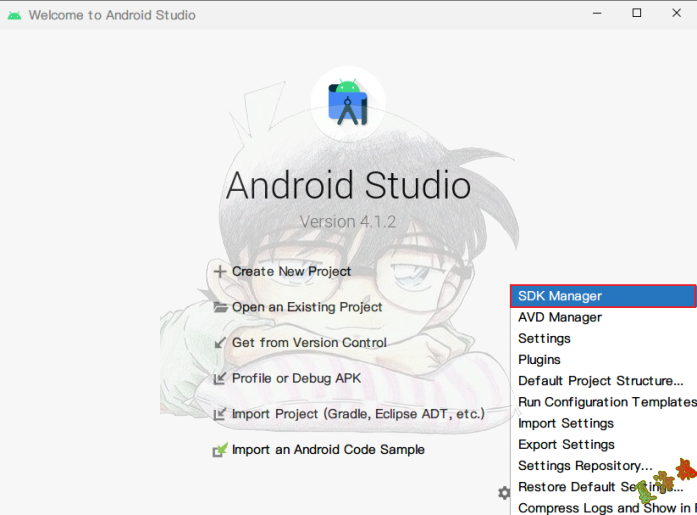Screen dimensions: 697x515
Task: Click the Get from Version Control arrow icon
Action: point(220,343)
